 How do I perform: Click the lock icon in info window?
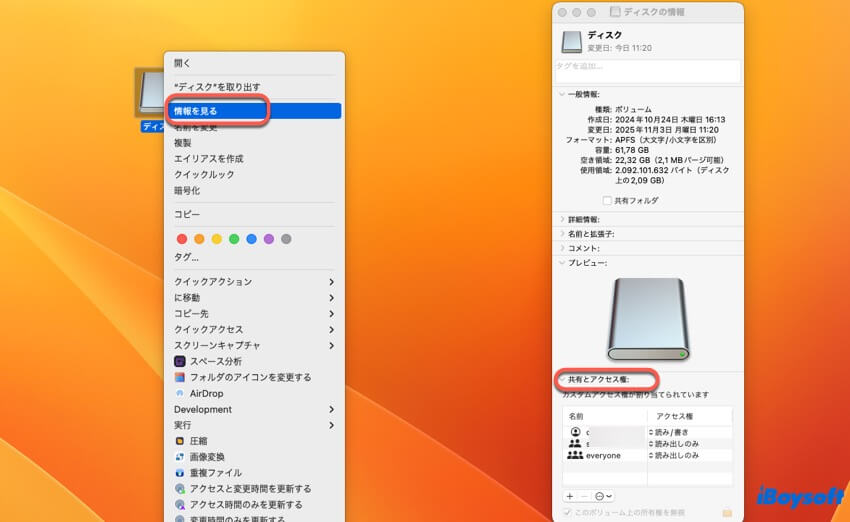727,512
